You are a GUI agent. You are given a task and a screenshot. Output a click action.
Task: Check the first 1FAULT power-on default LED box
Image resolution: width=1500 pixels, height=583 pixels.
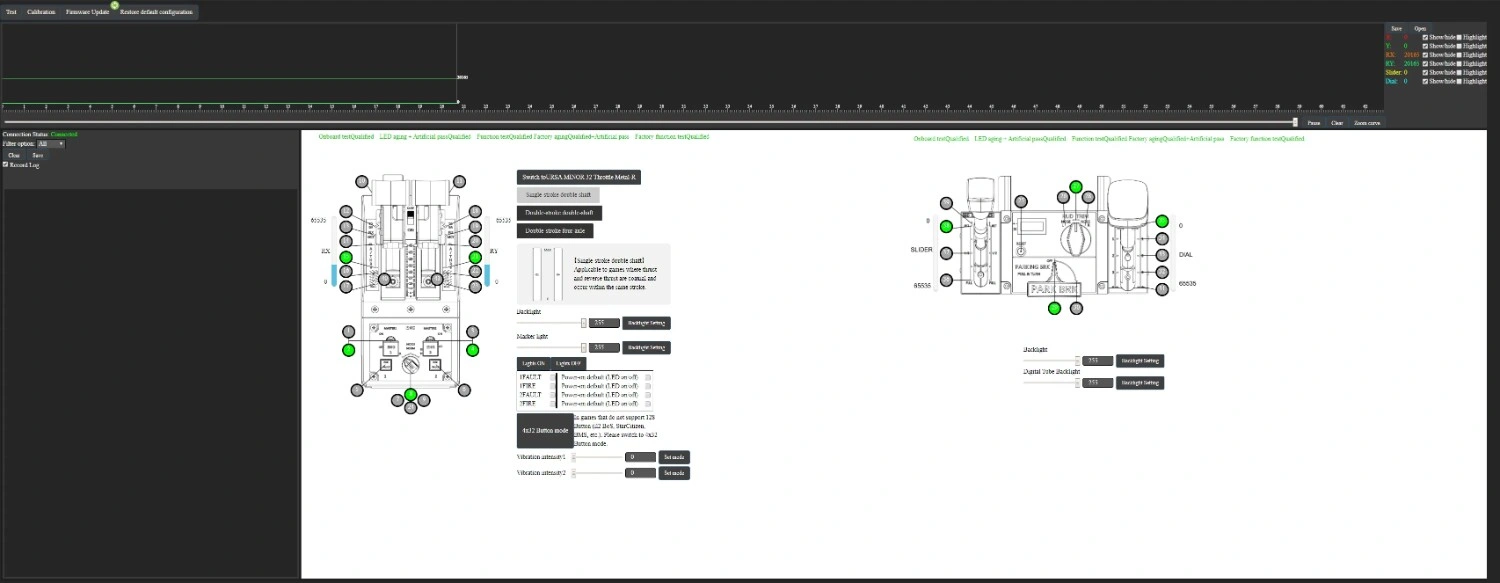[648, 378]
